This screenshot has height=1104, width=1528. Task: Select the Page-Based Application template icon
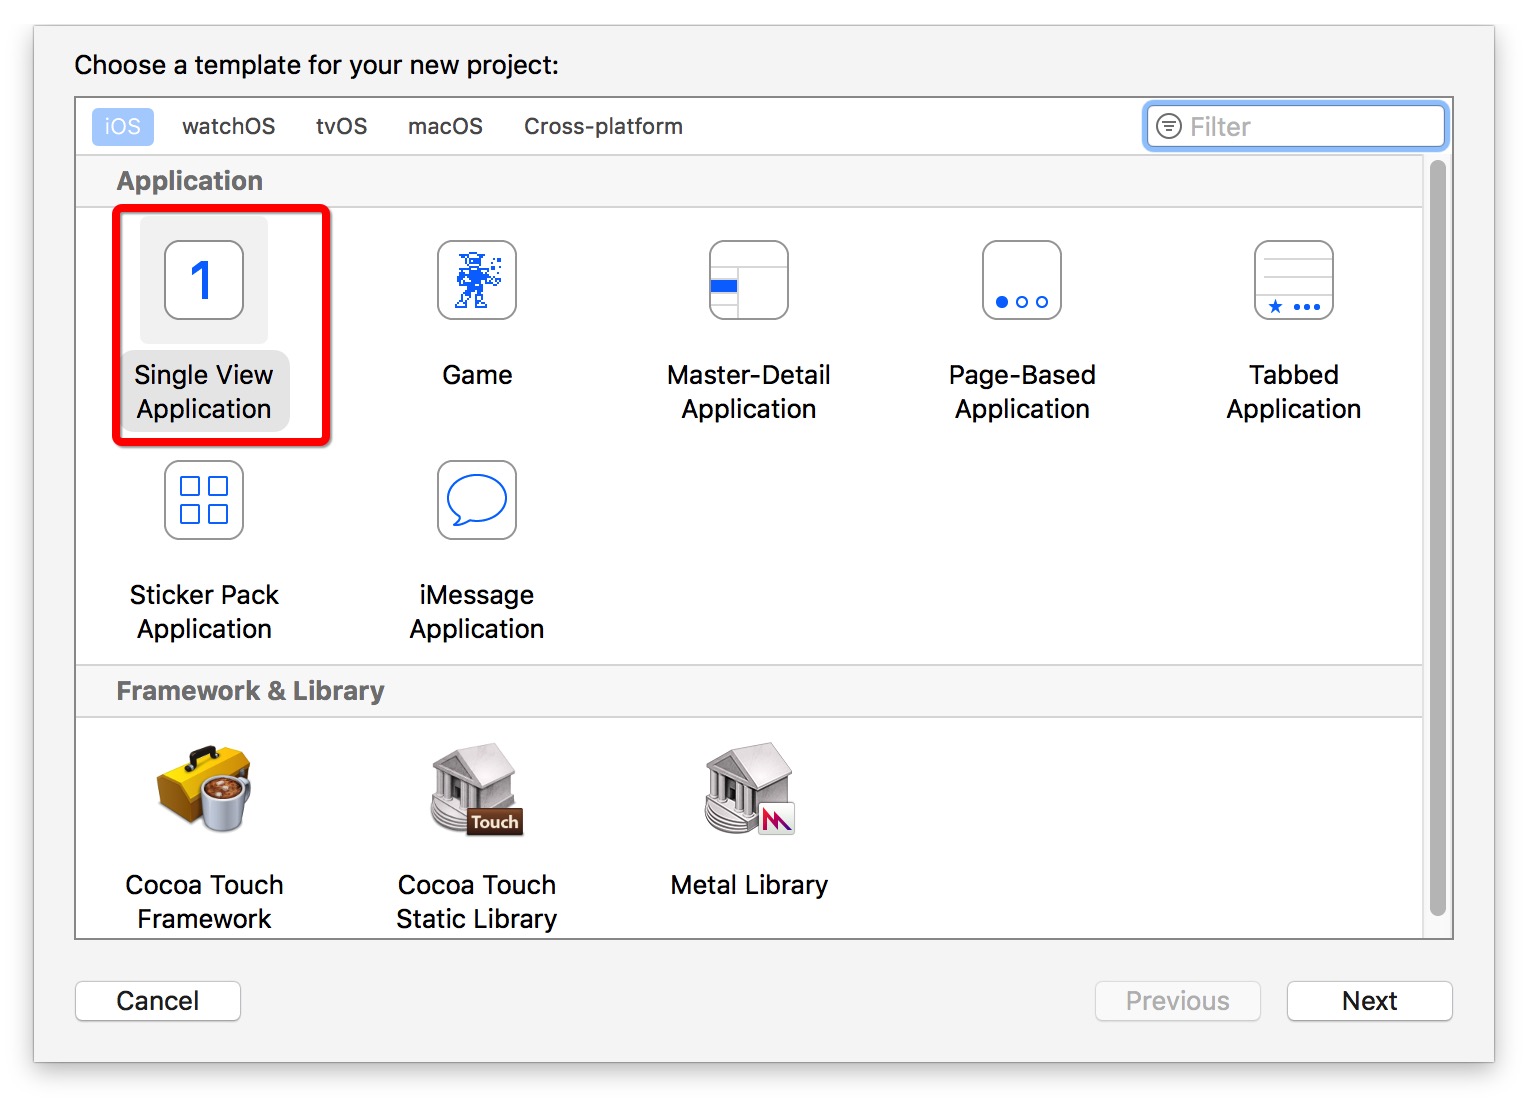coord(1022,280)
